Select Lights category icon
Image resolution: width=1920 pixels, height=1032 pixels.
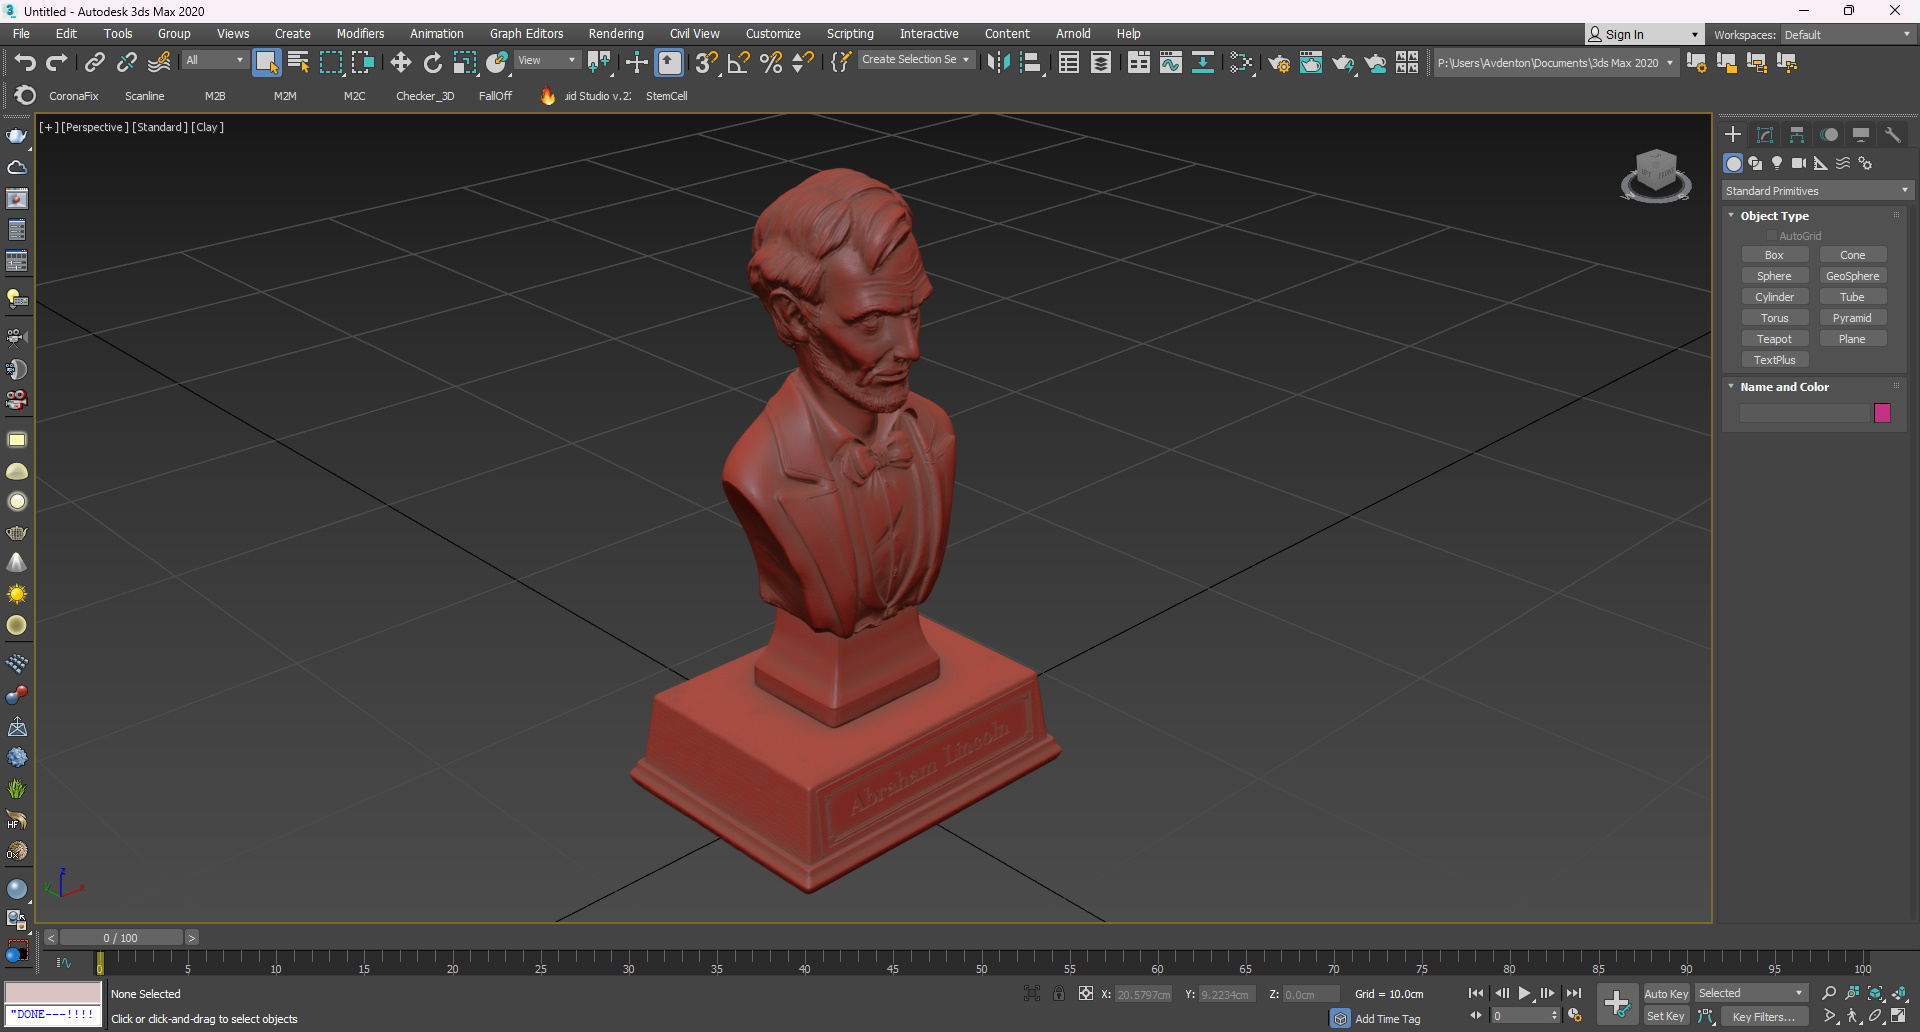(x=1777, y=163)
